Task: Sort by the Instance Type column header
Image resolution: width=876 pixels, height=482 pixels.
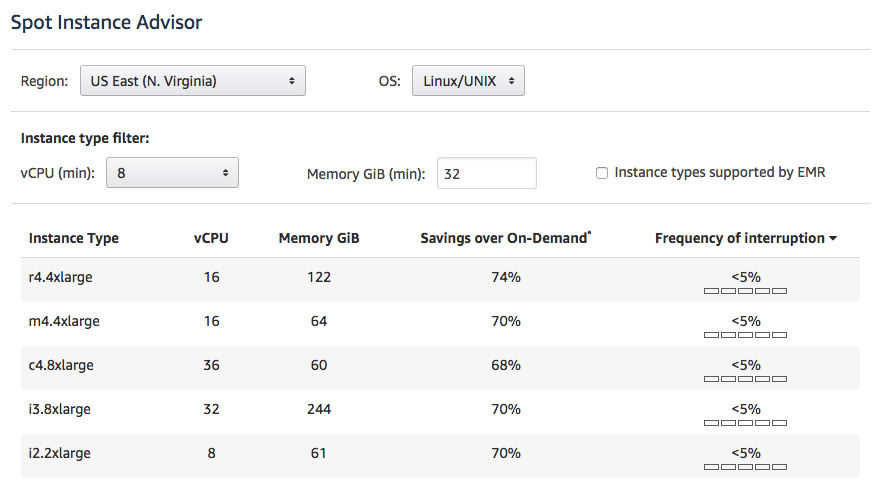Action: coord(74,238)
